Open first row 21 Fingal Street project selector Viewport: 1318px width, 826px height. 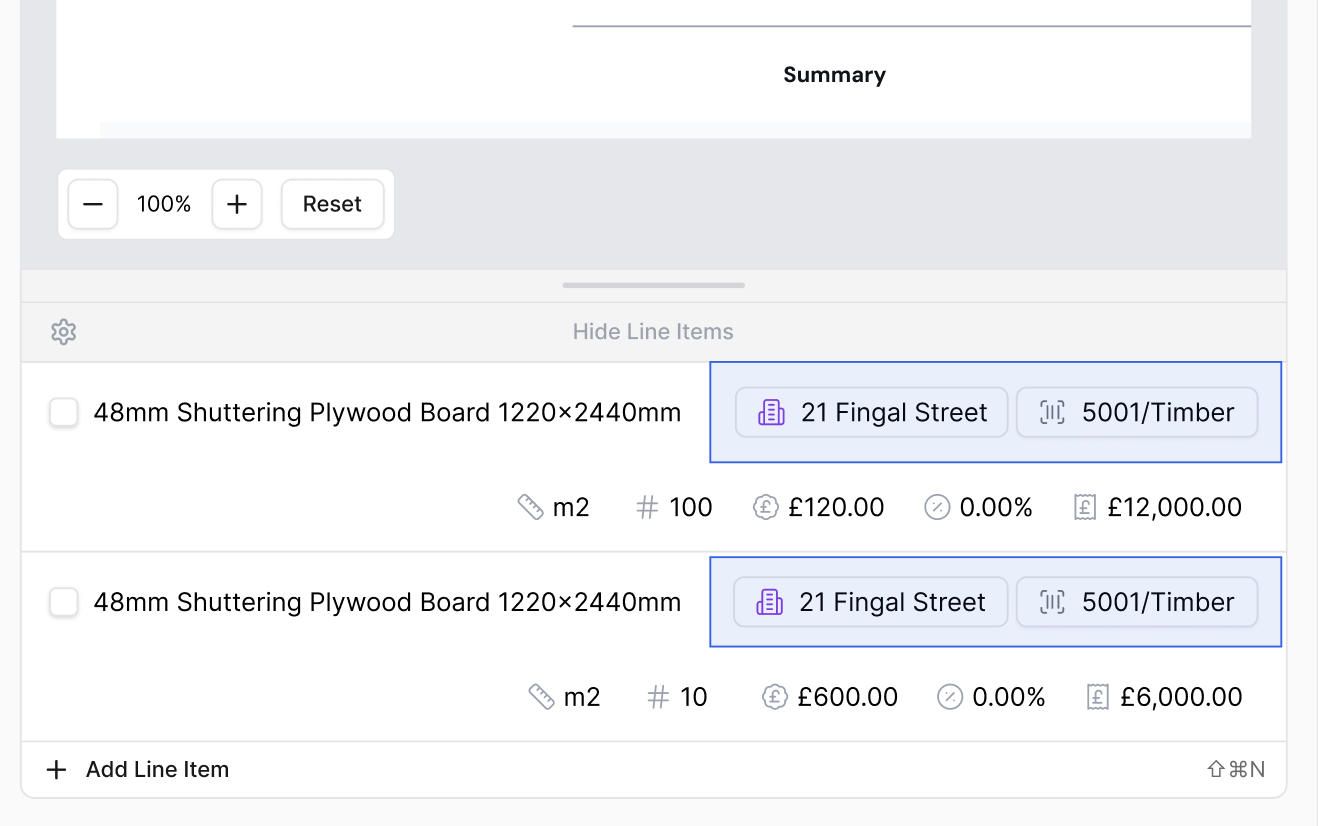click(x=871, y=412)
